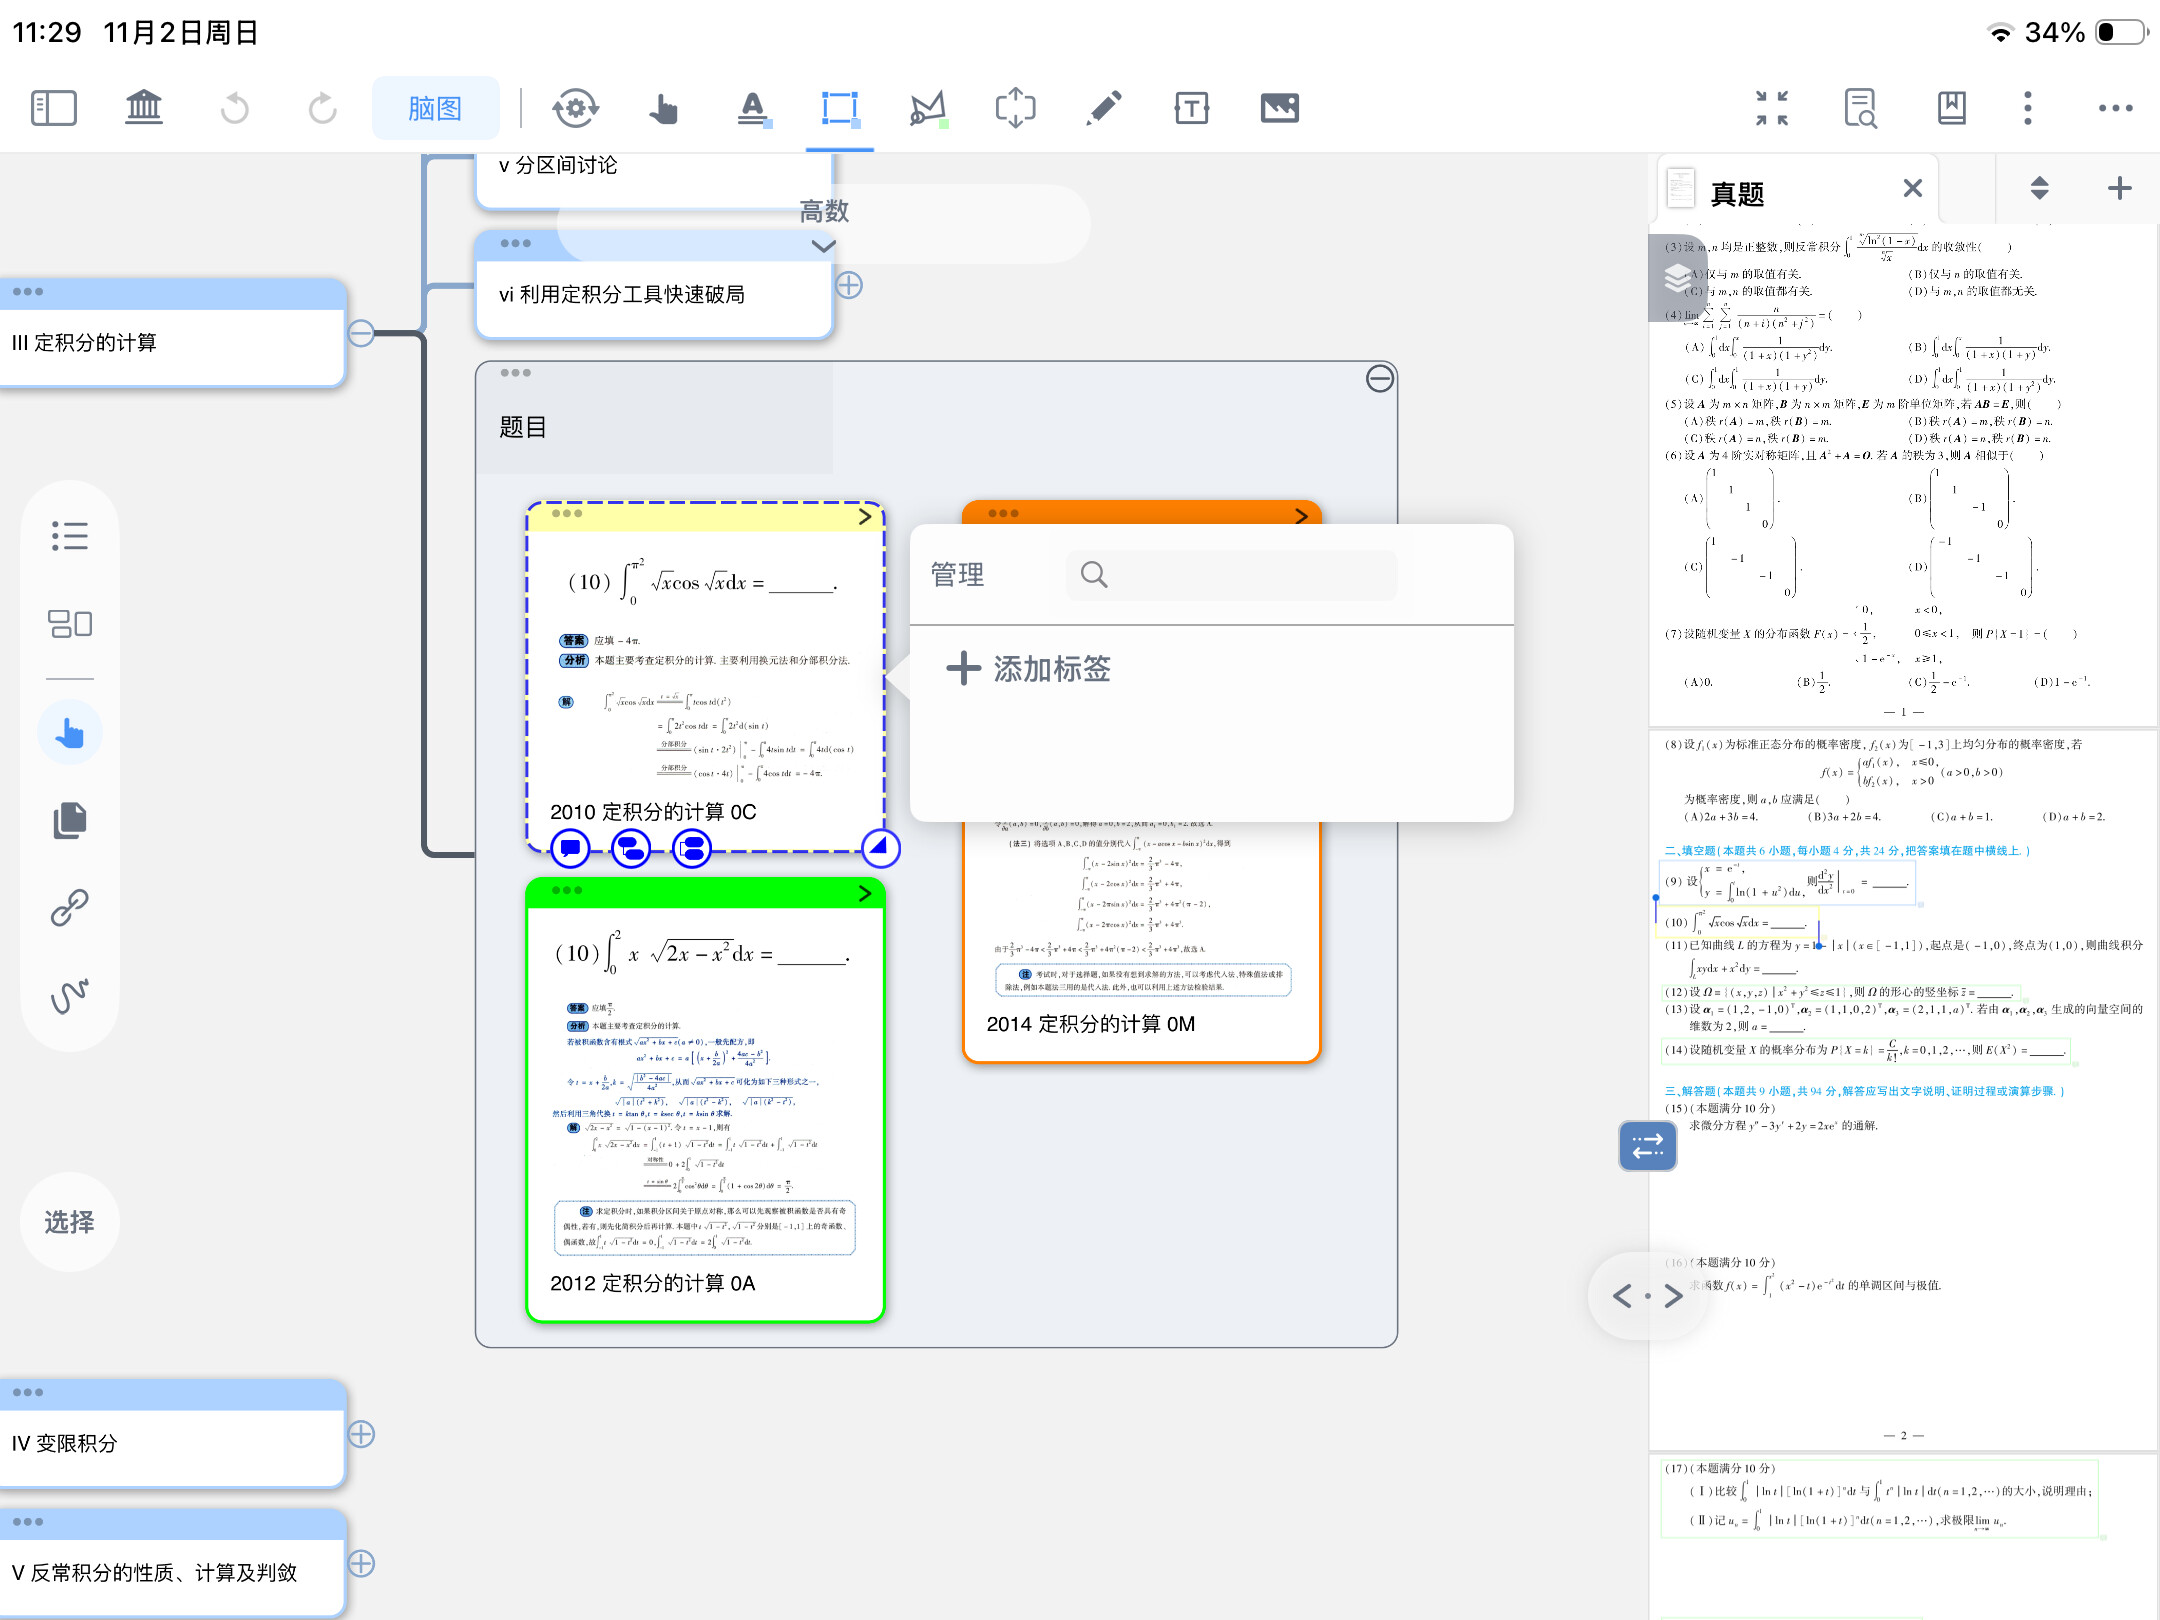The image size is (2160, 1620).
Task: Open the library building icon
Action: click(144, 108)
